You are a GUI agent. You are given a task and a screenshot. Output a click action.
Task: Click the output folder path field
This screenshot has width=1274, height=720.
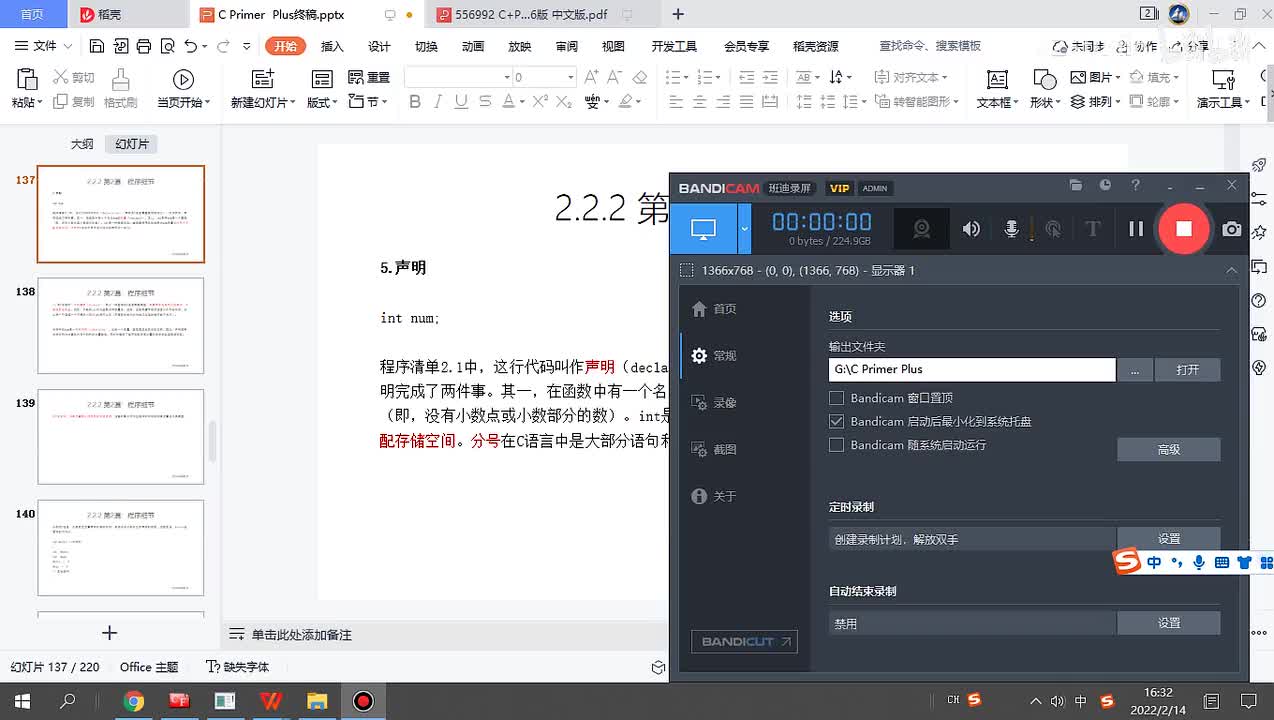[x=972, y=369]
